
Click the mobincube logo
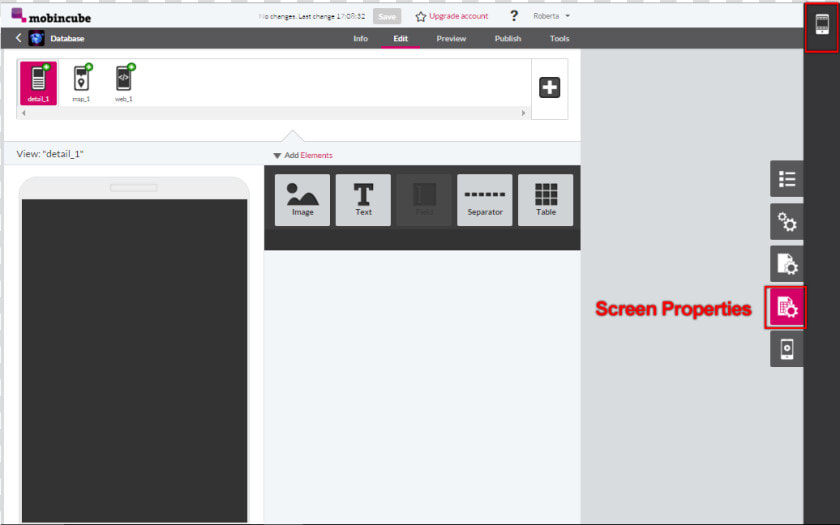(x=51, y=16)
